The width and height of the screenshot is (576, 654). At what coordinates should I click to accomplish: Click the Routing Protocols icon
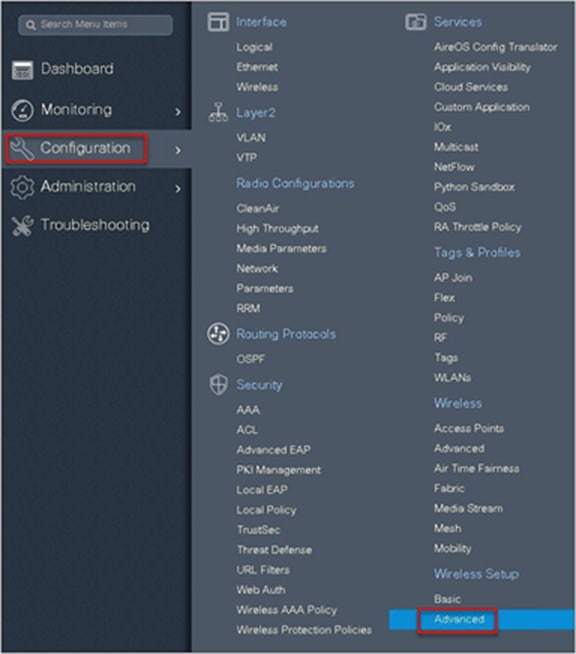pyautogui.click(x=218, y=334)
